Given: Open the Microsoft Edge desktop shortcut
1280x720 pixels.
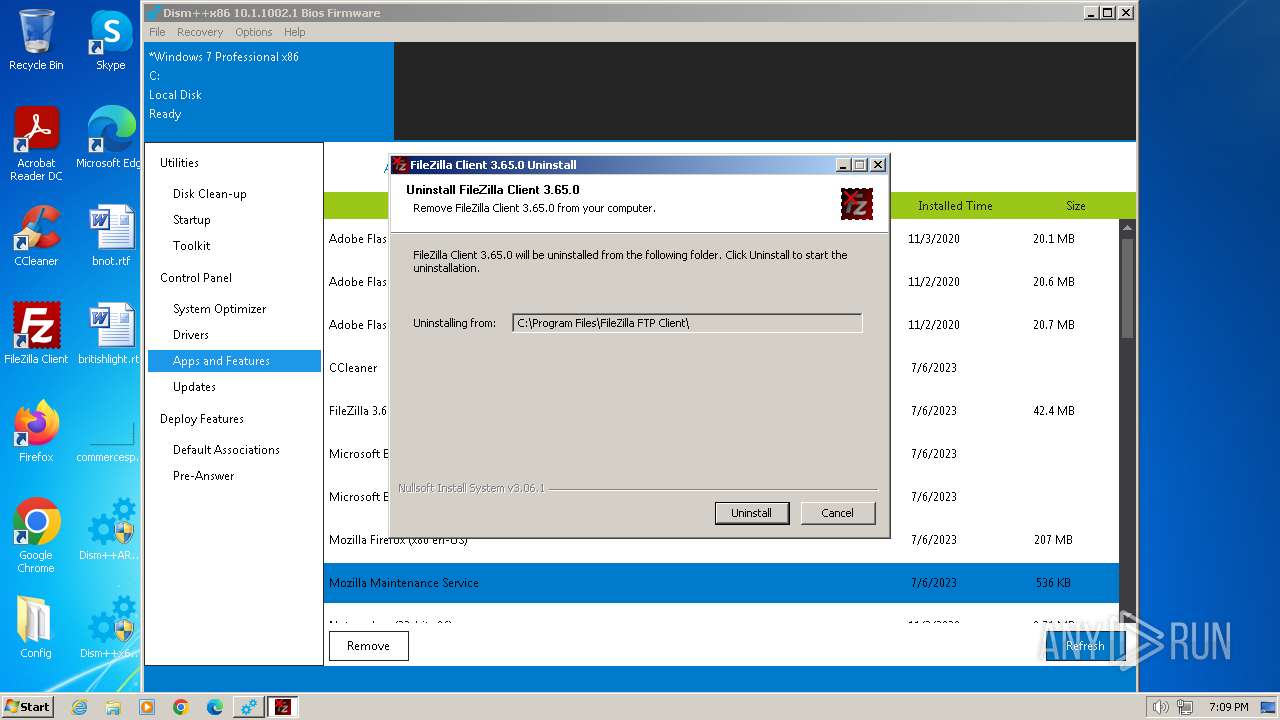Looking at the screenshot, I should pos(110,137).
